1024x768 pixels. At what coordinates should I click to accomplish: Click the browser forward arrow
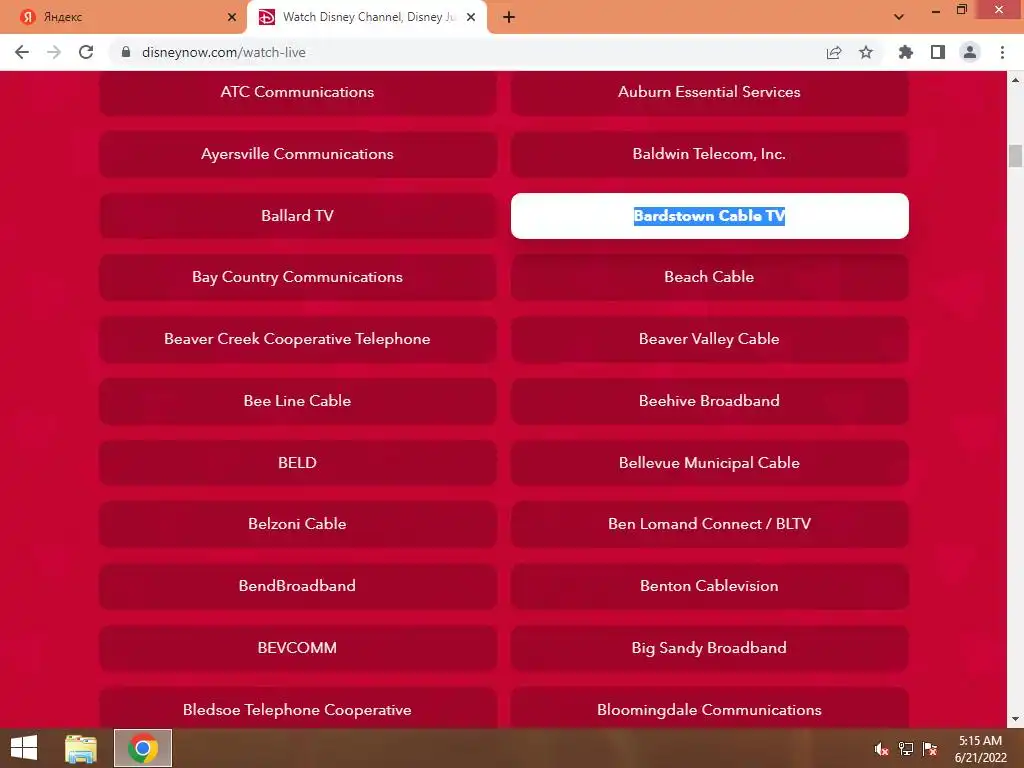point(54,52)
